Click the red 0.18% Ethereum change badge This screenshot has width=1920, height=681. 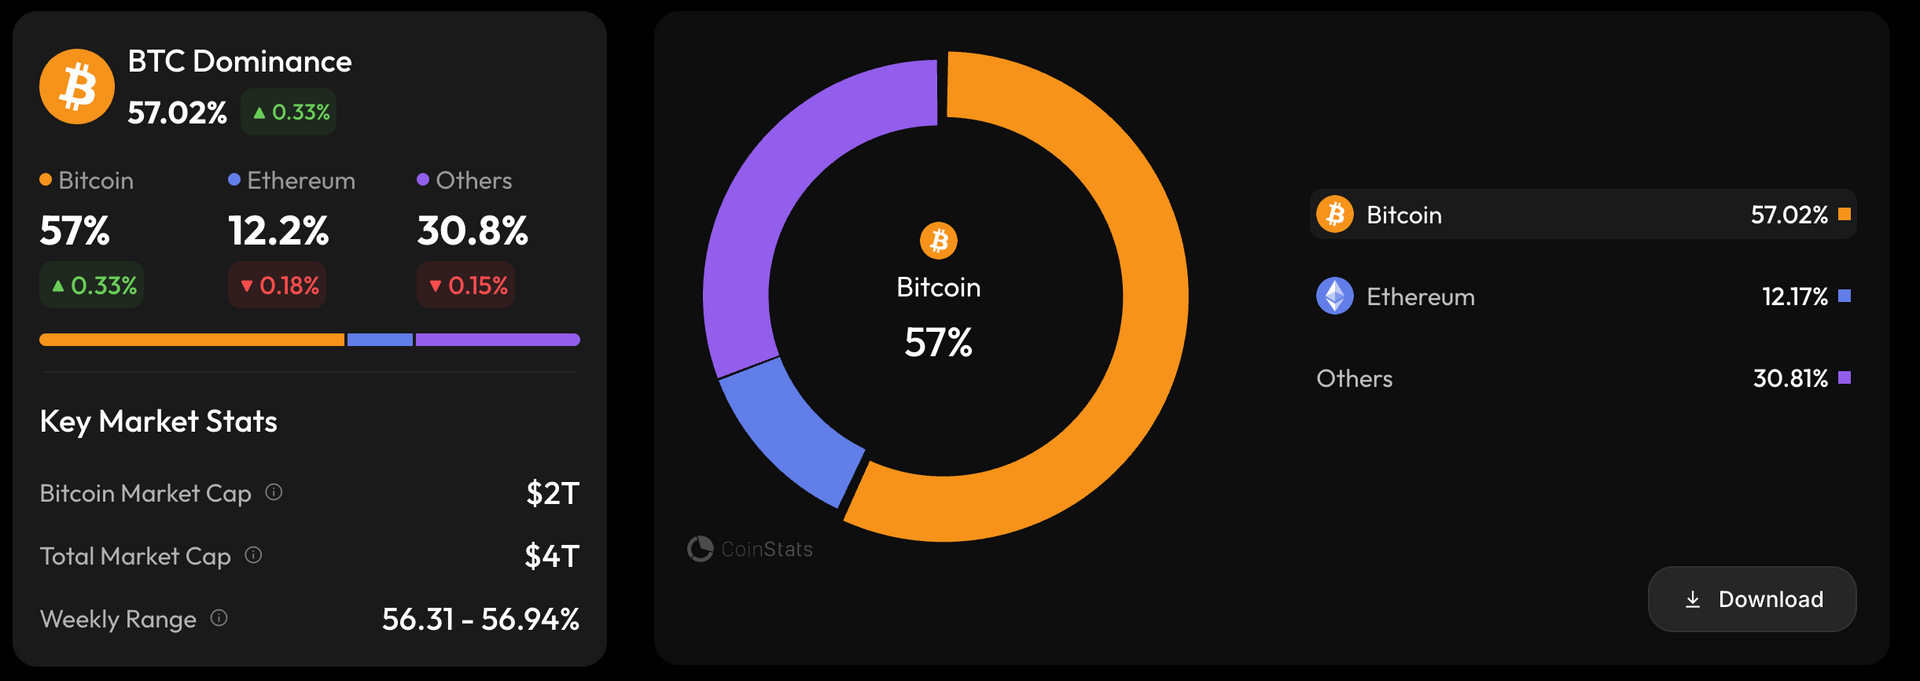tap(278, 285)
